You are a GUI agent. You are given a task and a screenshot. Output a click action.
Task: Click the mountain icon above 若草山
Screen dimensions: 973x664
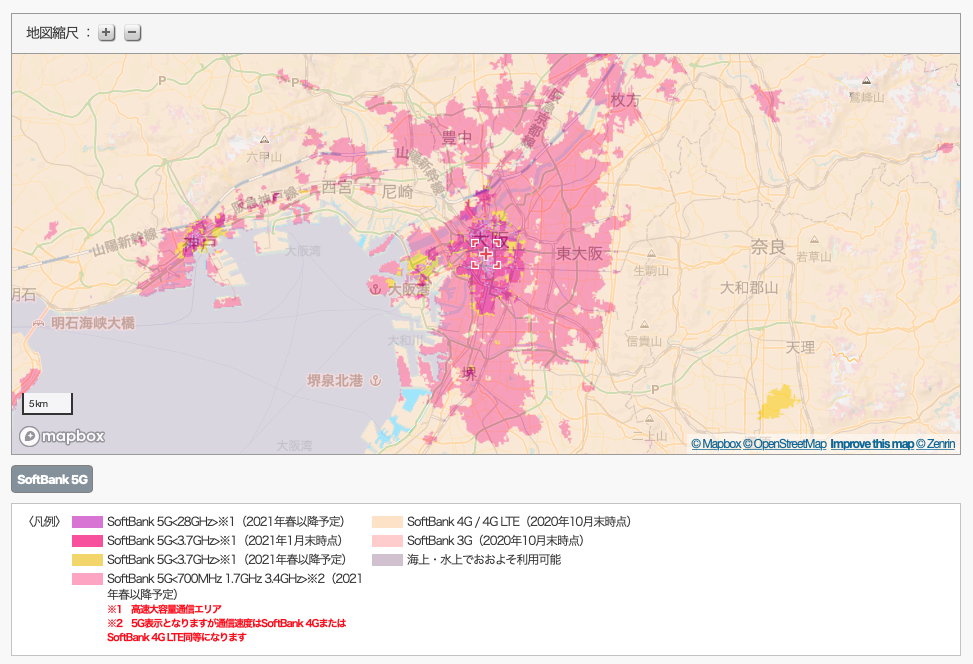[814, 239]
